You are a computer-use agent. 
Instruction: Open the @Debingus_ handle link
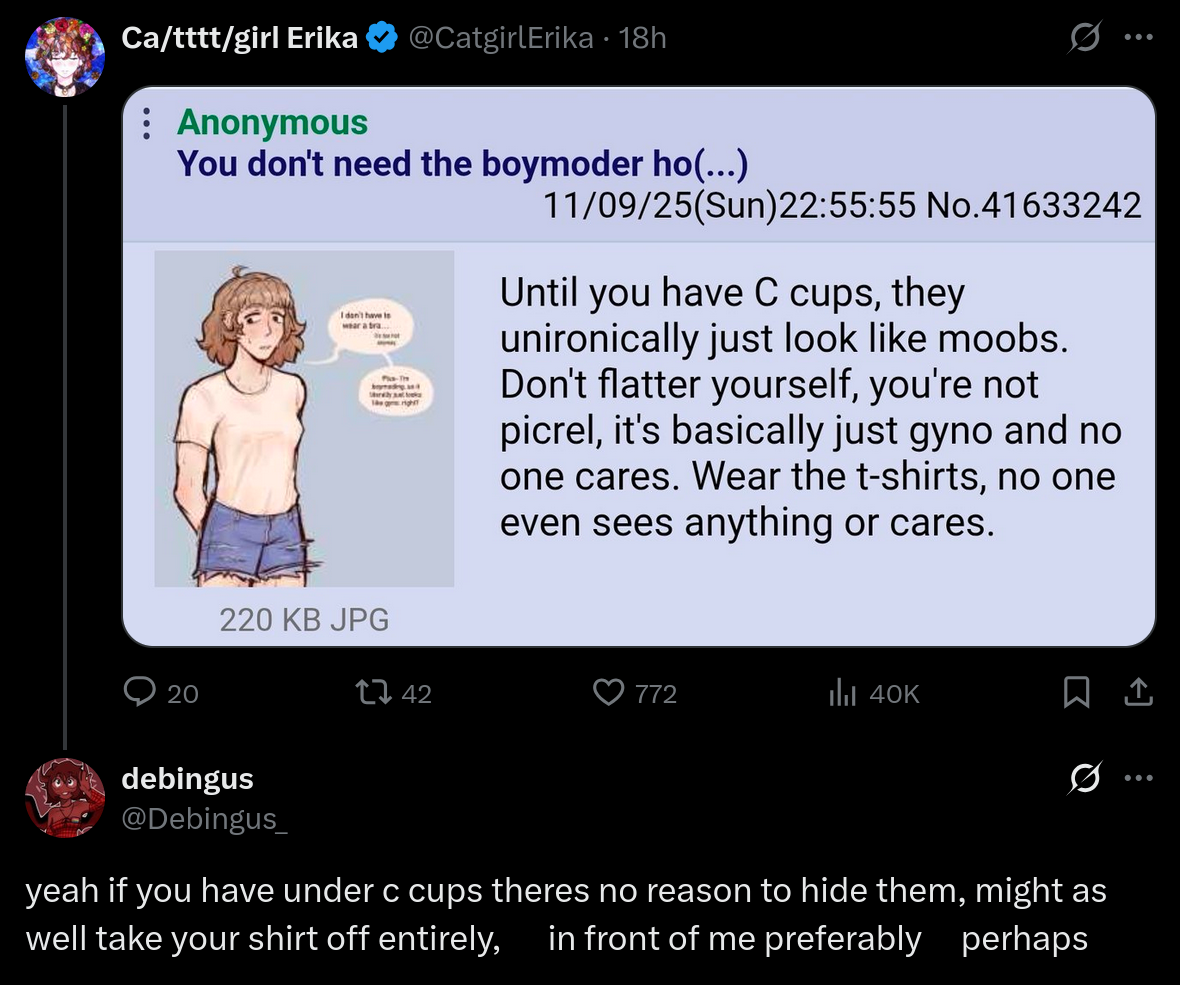point(205,818)
